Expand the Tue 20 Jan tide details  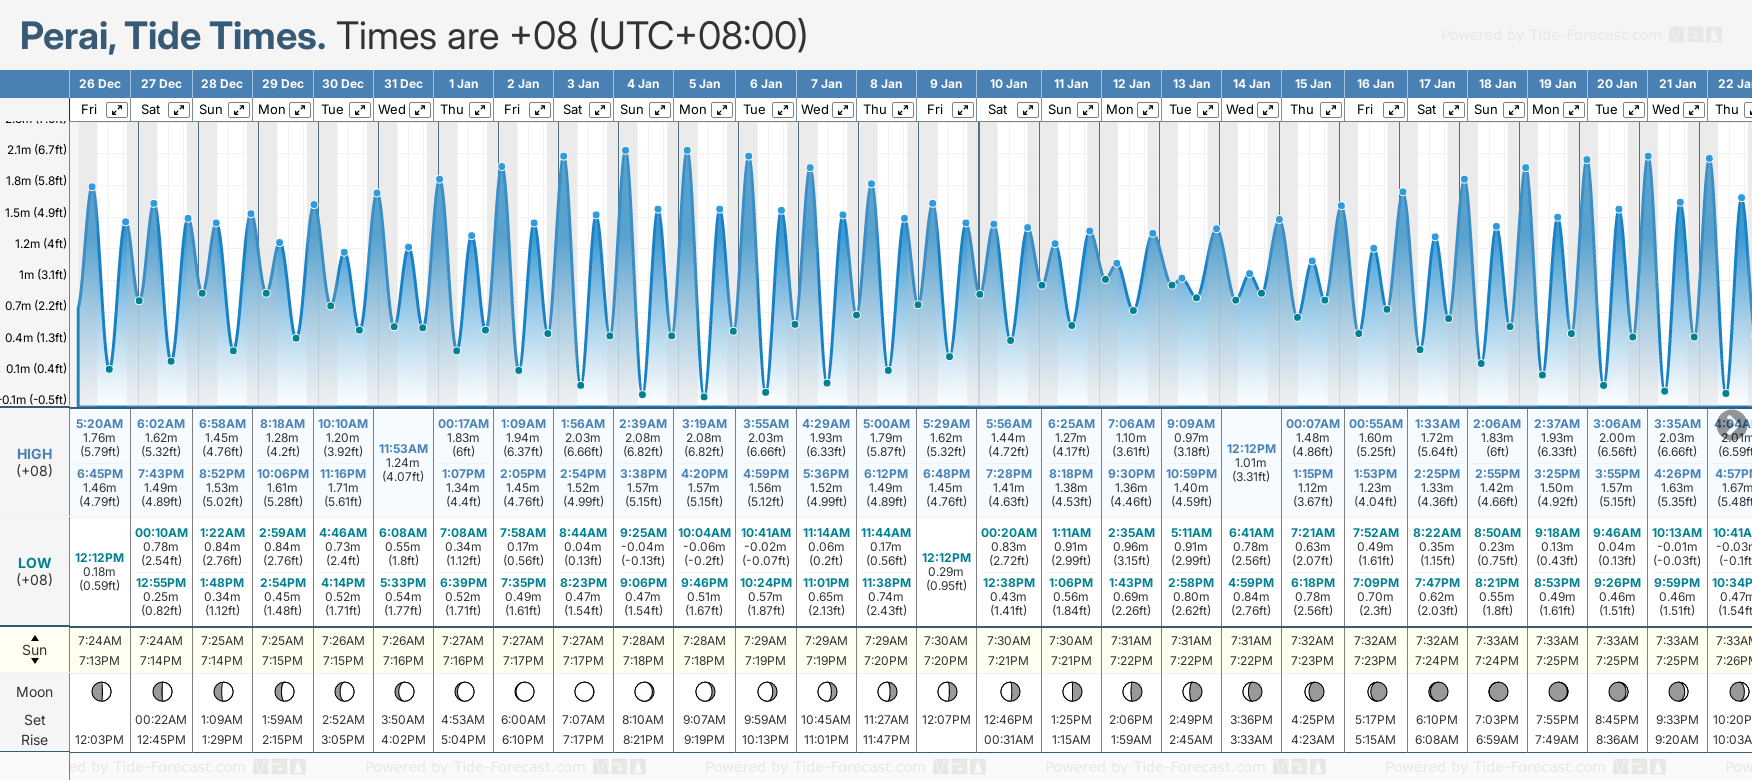point(1633,110)
